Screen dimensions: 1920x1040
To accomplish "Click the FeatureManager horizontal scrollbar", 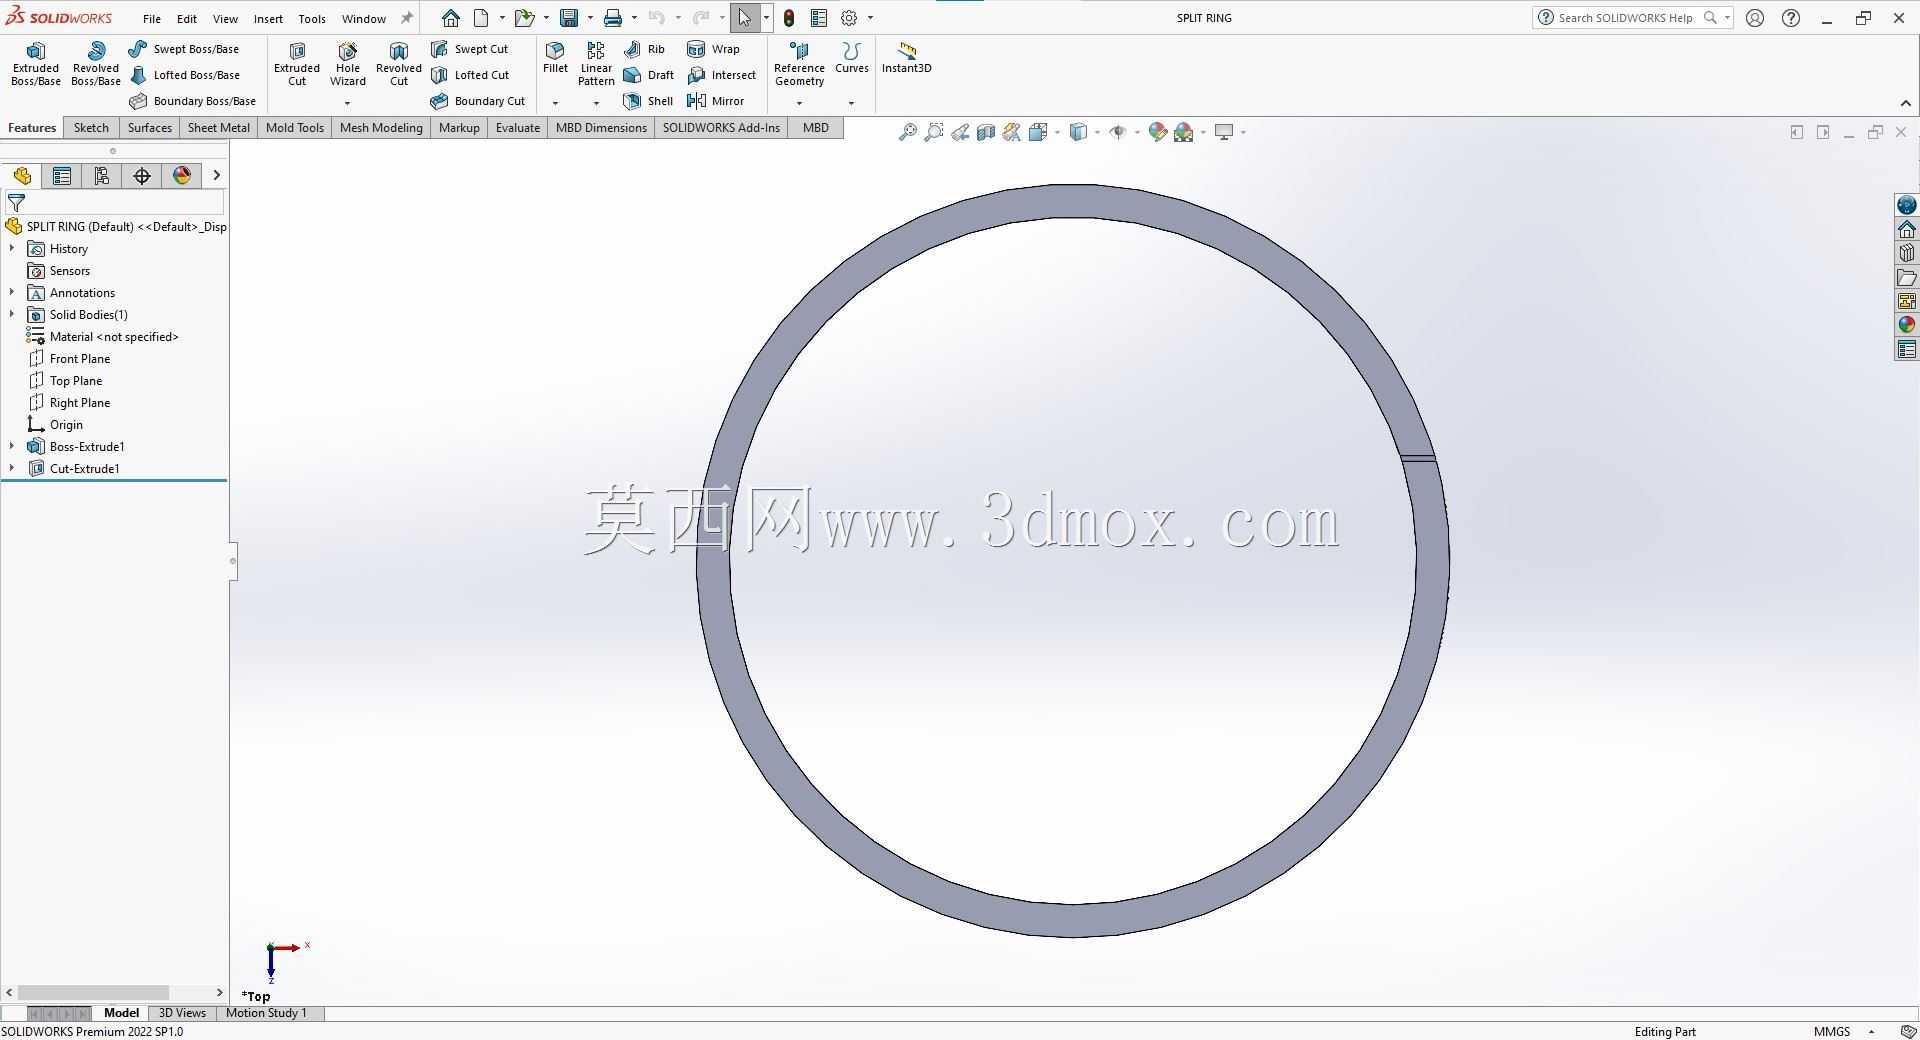I will click(94, 992).
